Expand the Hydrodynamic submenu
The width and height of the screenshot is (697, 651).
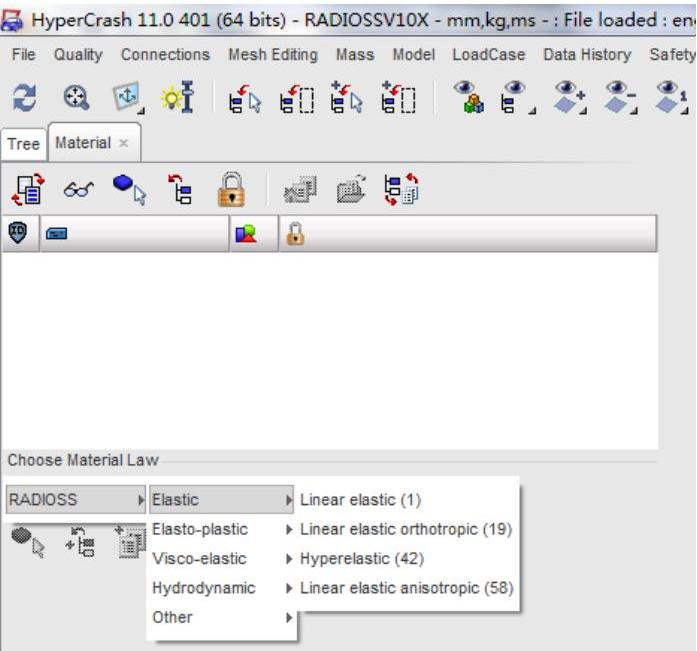pyautogui.click(x=221, y=588)
